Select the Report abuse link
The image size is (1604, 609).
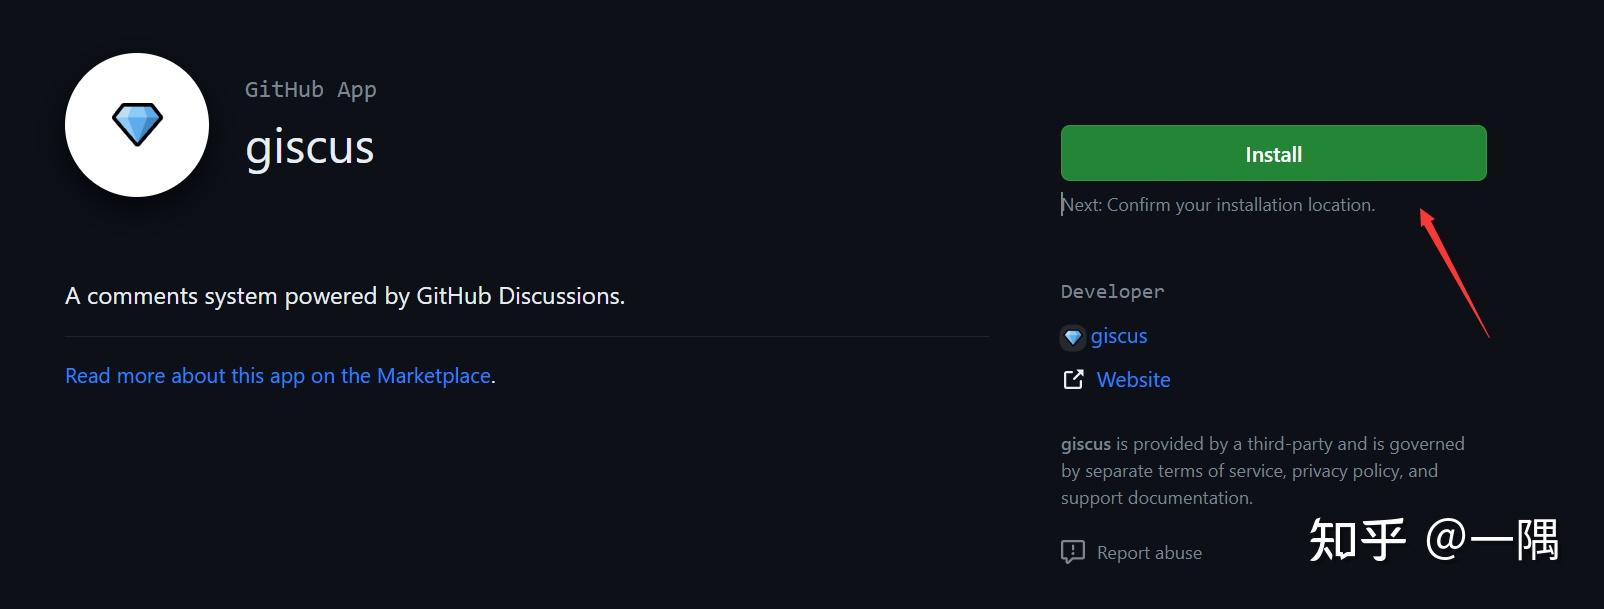tap(1149, 553)
